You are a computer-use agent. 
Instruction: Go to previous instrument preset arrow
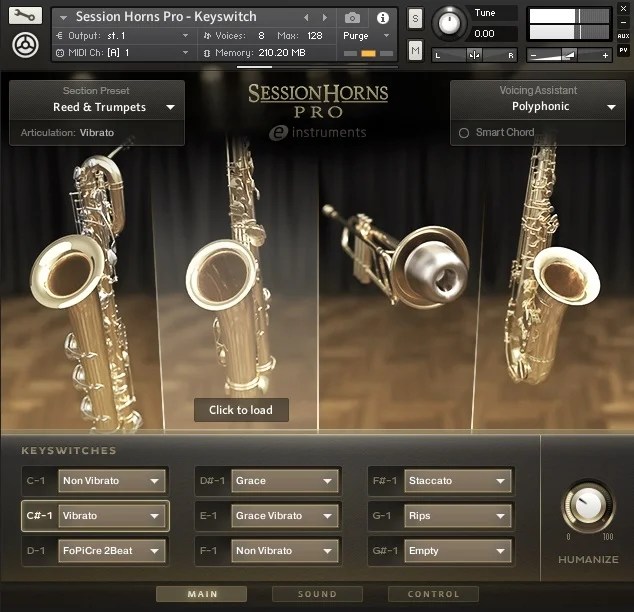click(306, 17)
